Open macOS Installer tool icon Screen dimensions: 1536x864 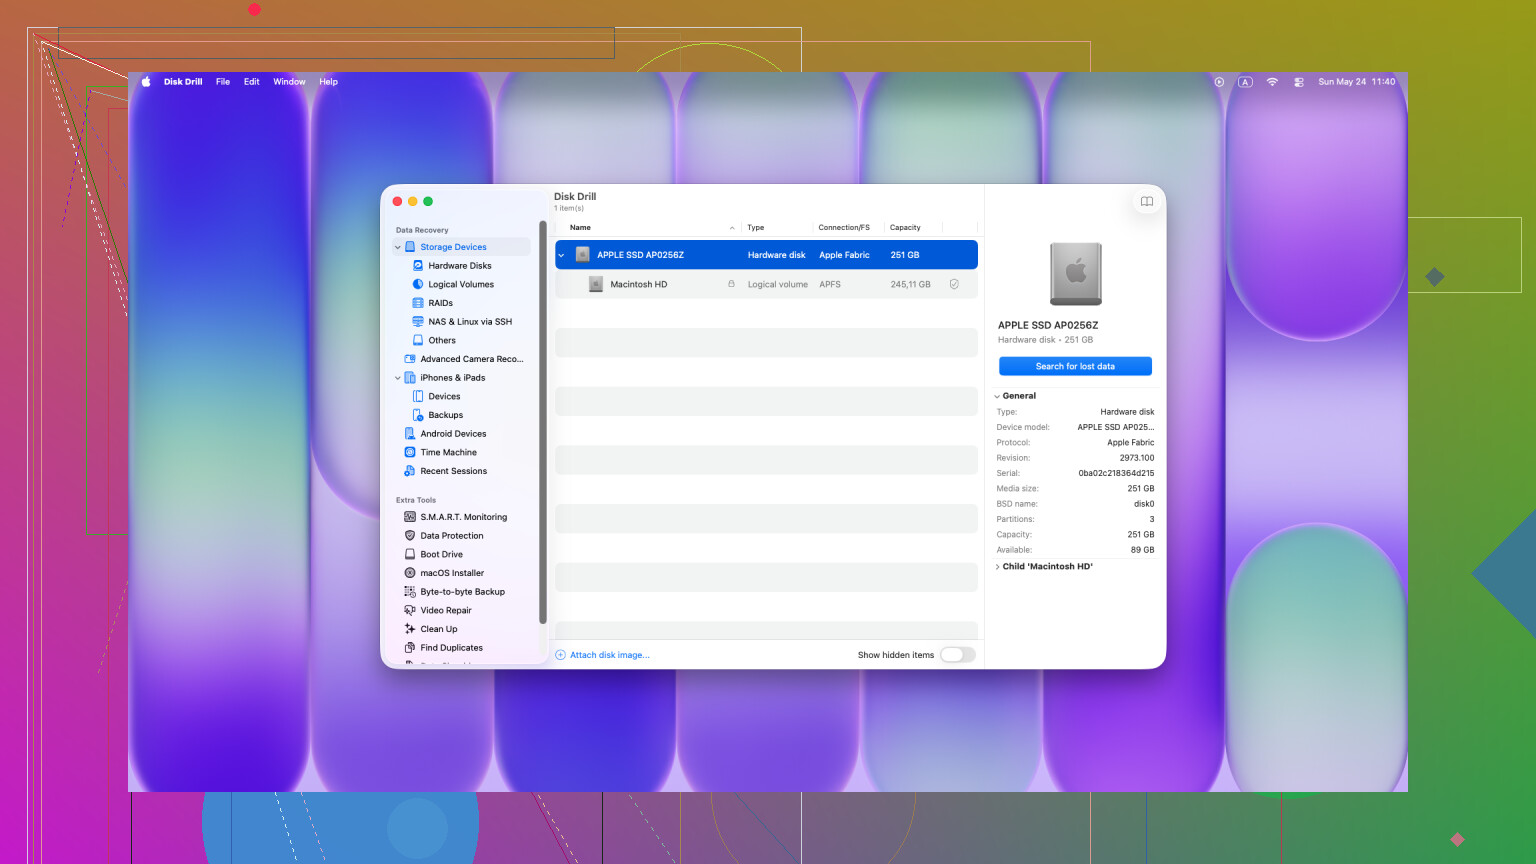point(410,573)
